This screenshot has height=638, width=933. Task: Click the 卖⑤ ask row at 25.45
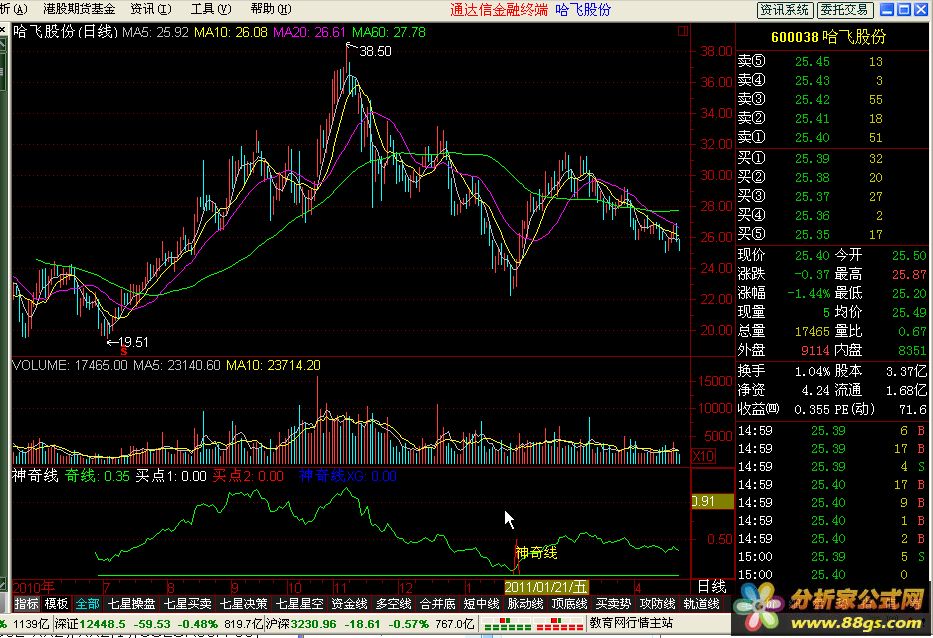[811, 61]
